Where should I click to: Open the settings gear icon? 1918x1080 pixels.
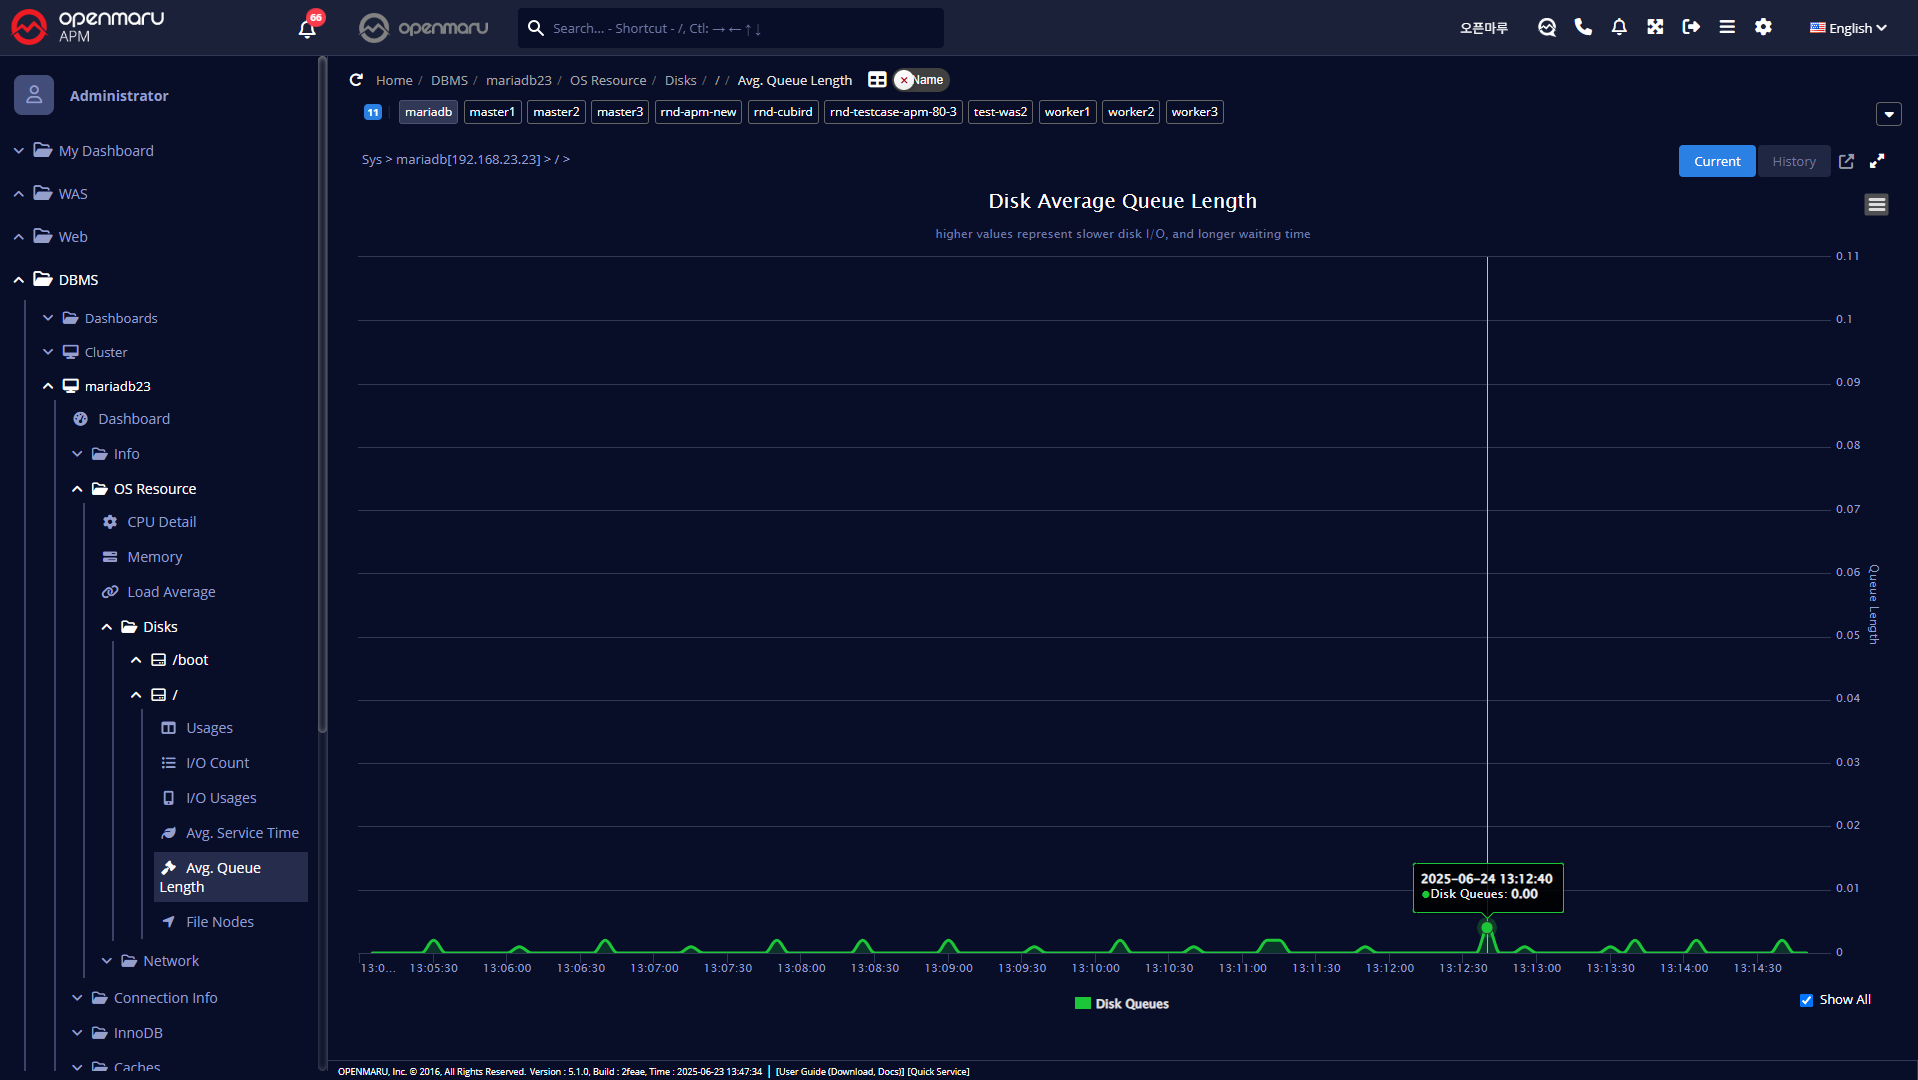[1763, 27]
